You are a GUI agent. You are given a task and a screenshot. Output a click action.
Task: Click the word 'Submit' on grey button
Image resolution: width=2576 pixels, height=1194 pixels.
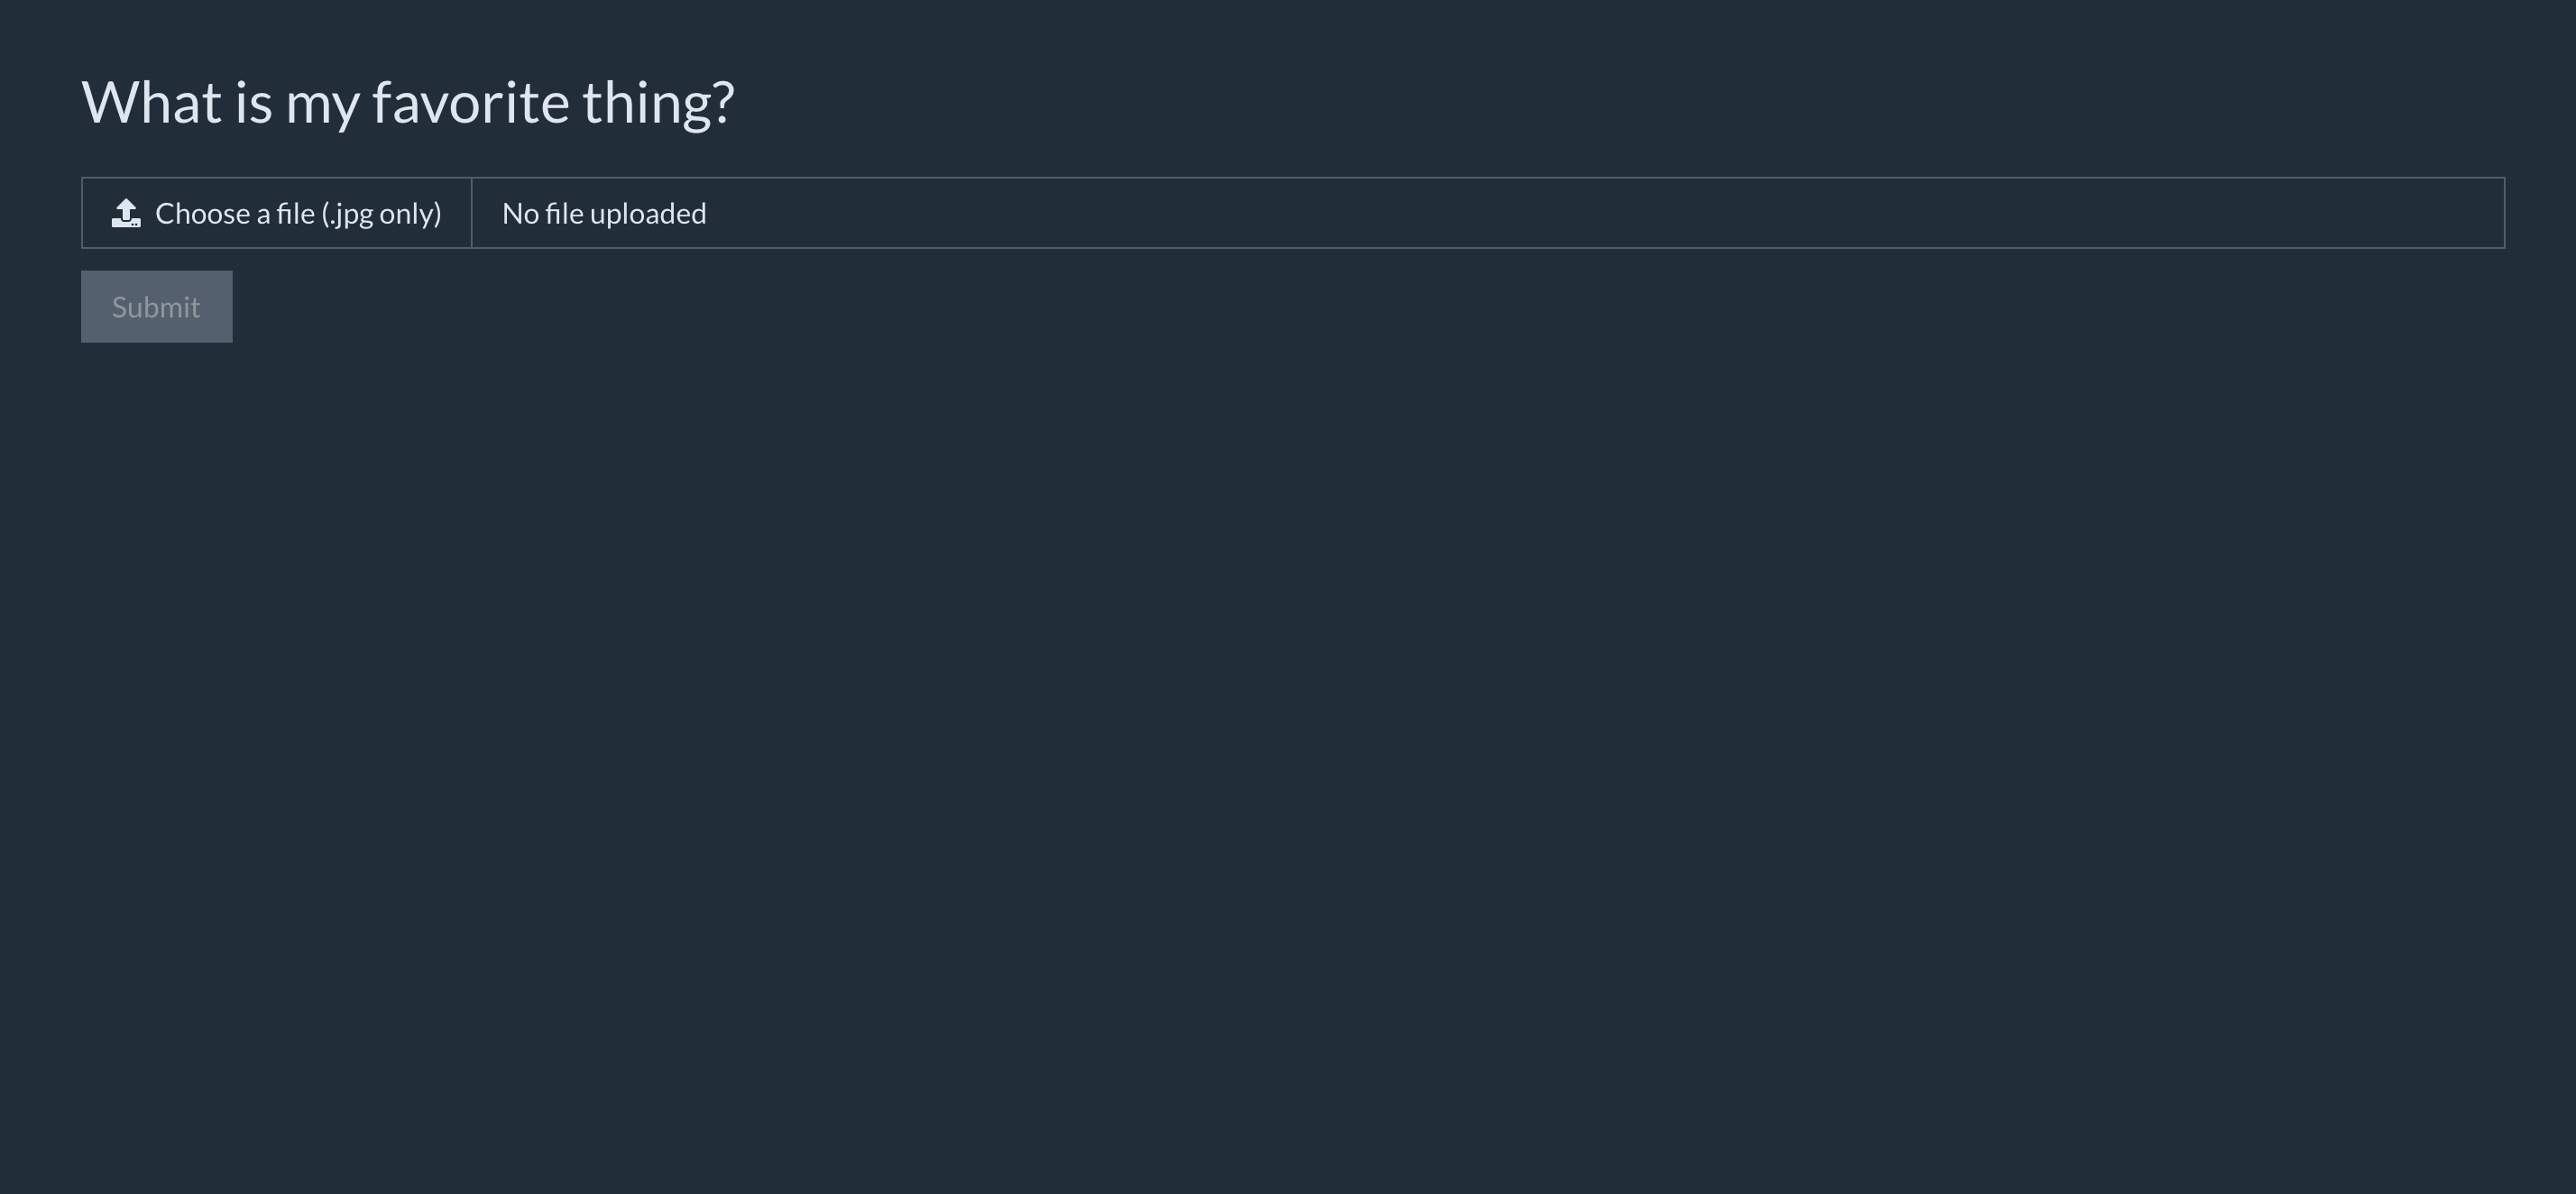click(x=156, y=307)
